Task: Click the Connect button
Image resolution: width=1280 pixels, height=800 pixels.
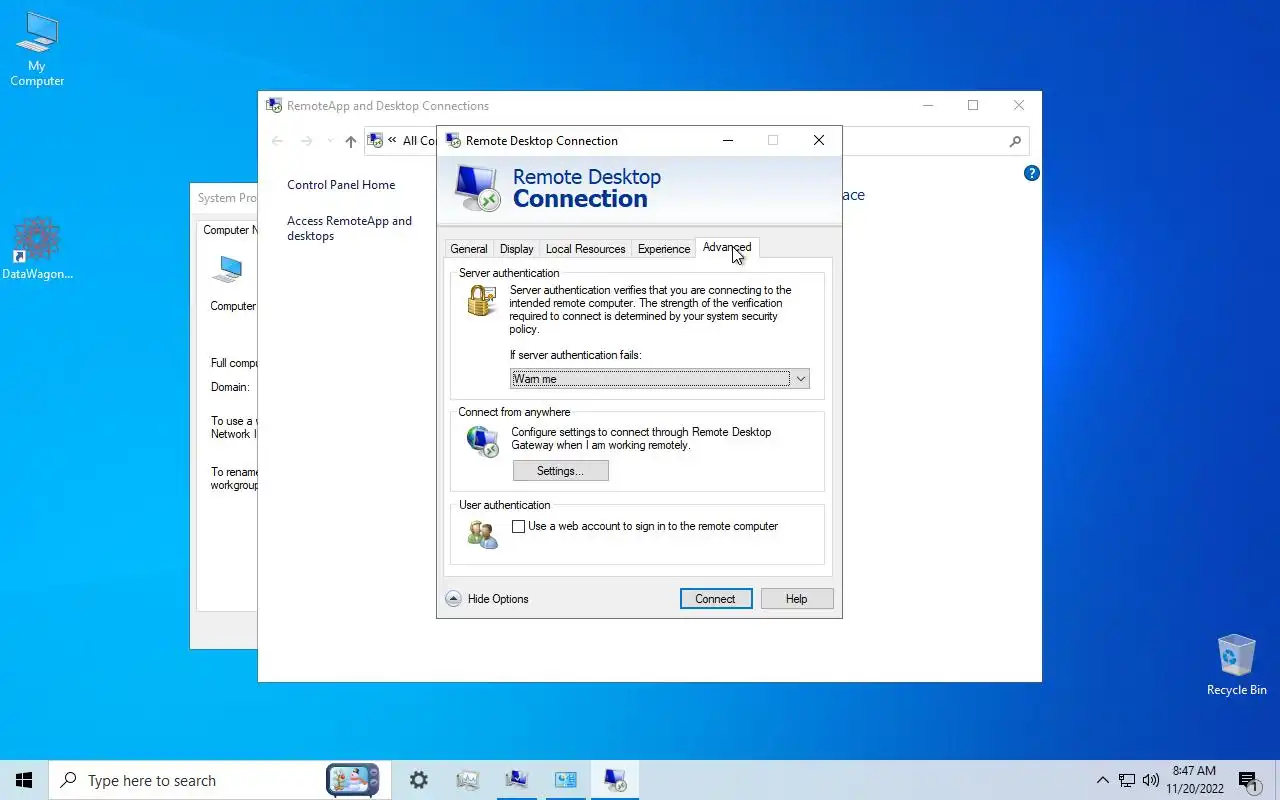Action: [x=716, y=599]
